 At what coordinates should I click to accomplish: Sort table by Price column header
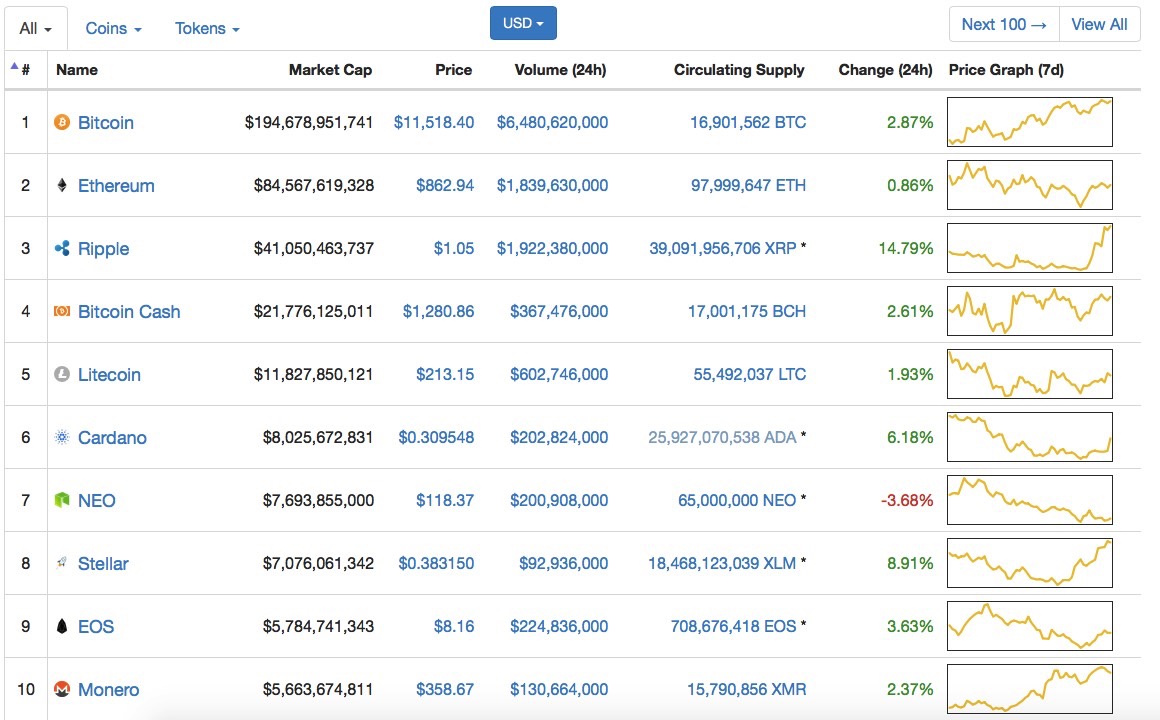pos(453,70)
